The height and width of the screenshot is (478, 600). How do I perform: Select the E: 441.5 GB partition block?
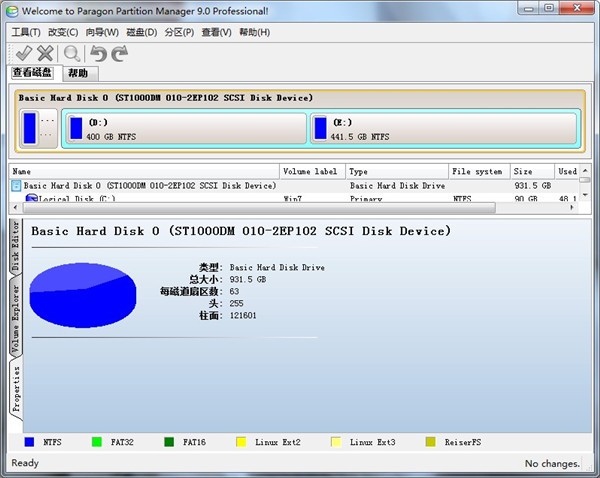pyautogui.click(x=442, y=129)
